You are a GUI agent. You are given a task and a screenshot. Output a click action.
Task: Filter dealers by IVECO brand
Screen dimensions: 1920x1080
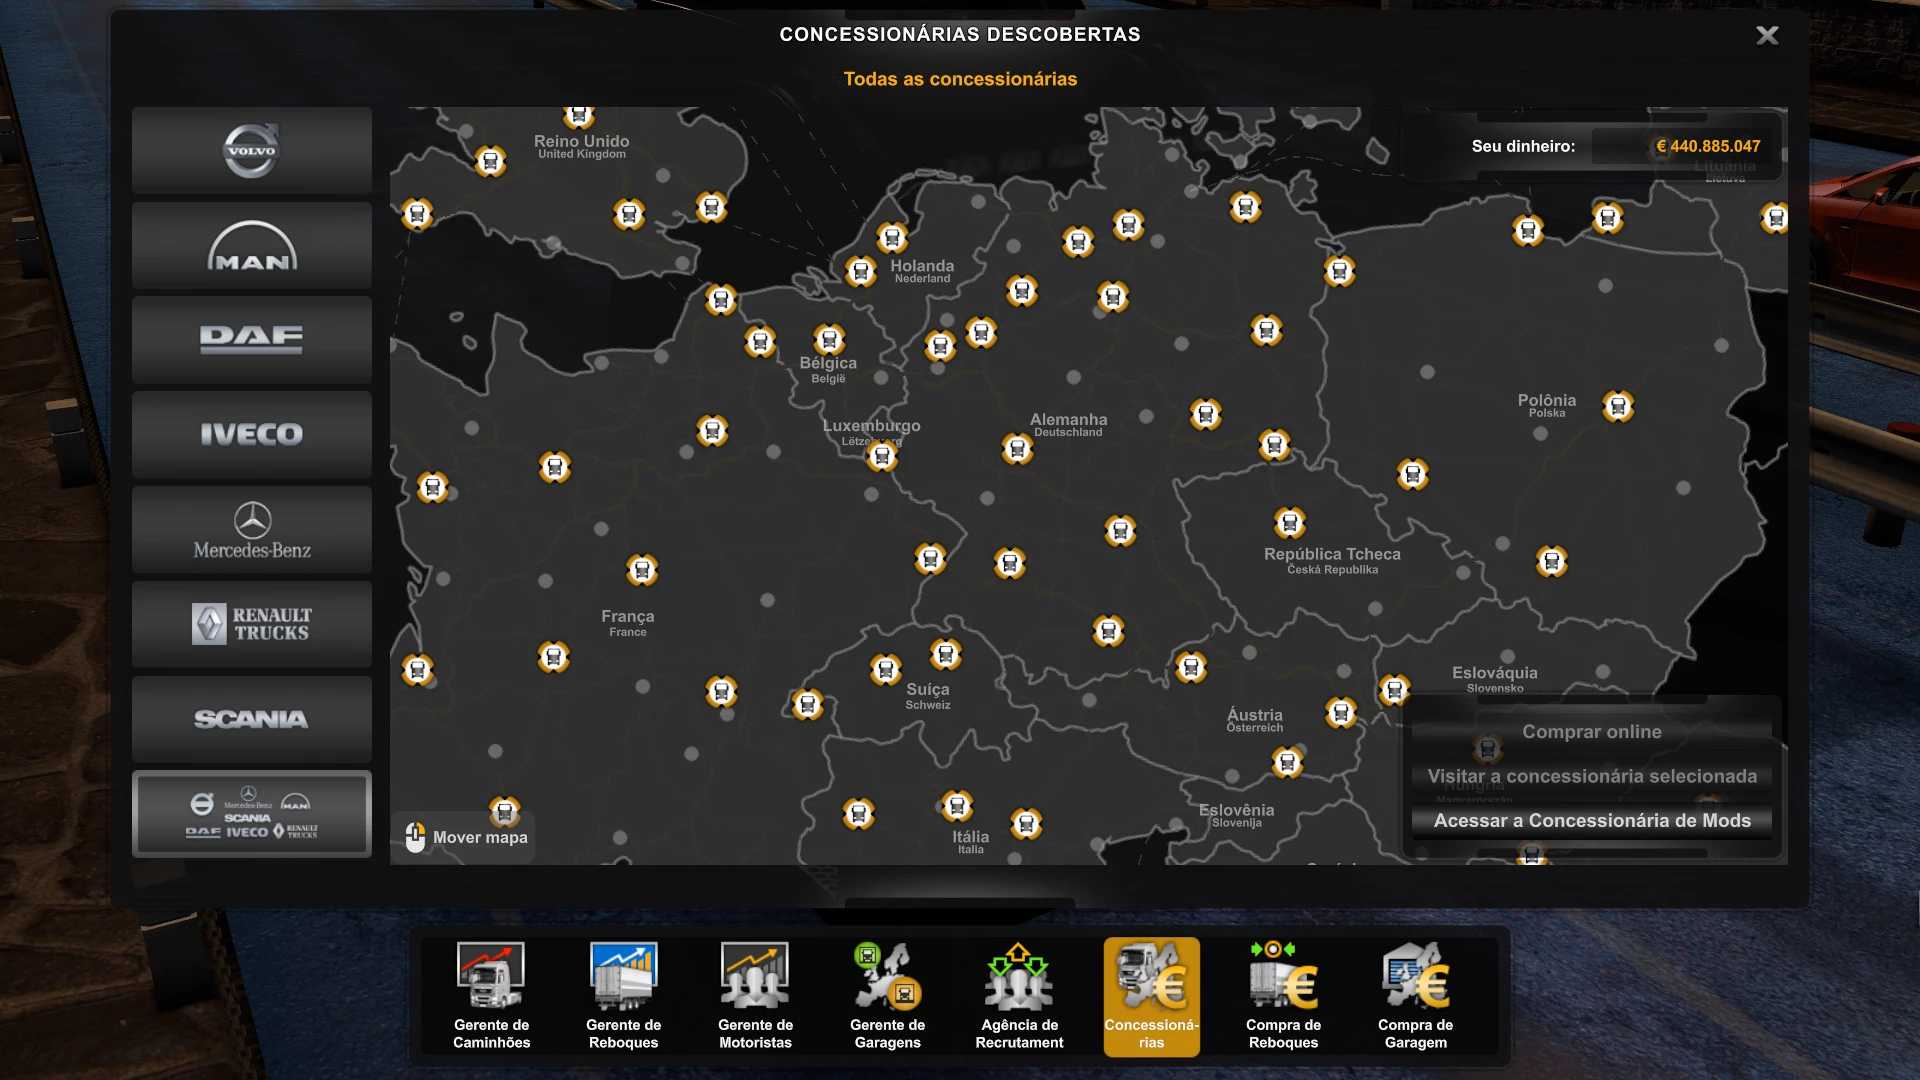251,435
